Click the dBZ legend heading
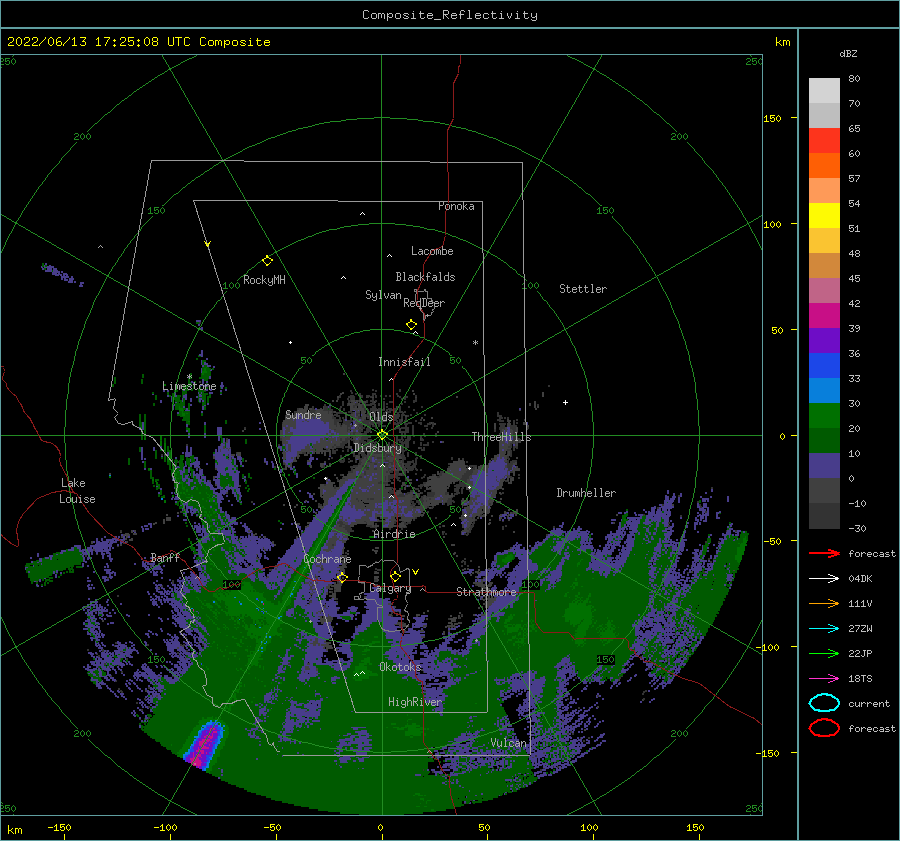Image resolution: width=900 pixels, height=841 pixels. [848, 53]
